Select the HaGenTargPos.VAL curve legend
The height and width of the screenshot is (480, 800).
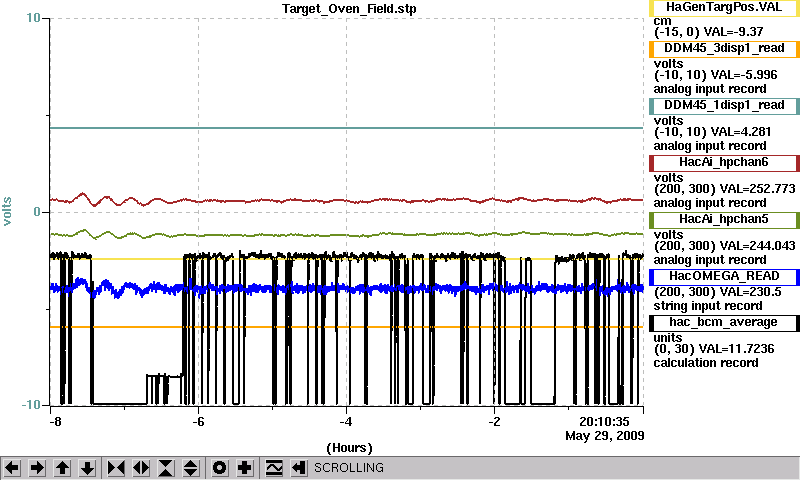(724, 8)
